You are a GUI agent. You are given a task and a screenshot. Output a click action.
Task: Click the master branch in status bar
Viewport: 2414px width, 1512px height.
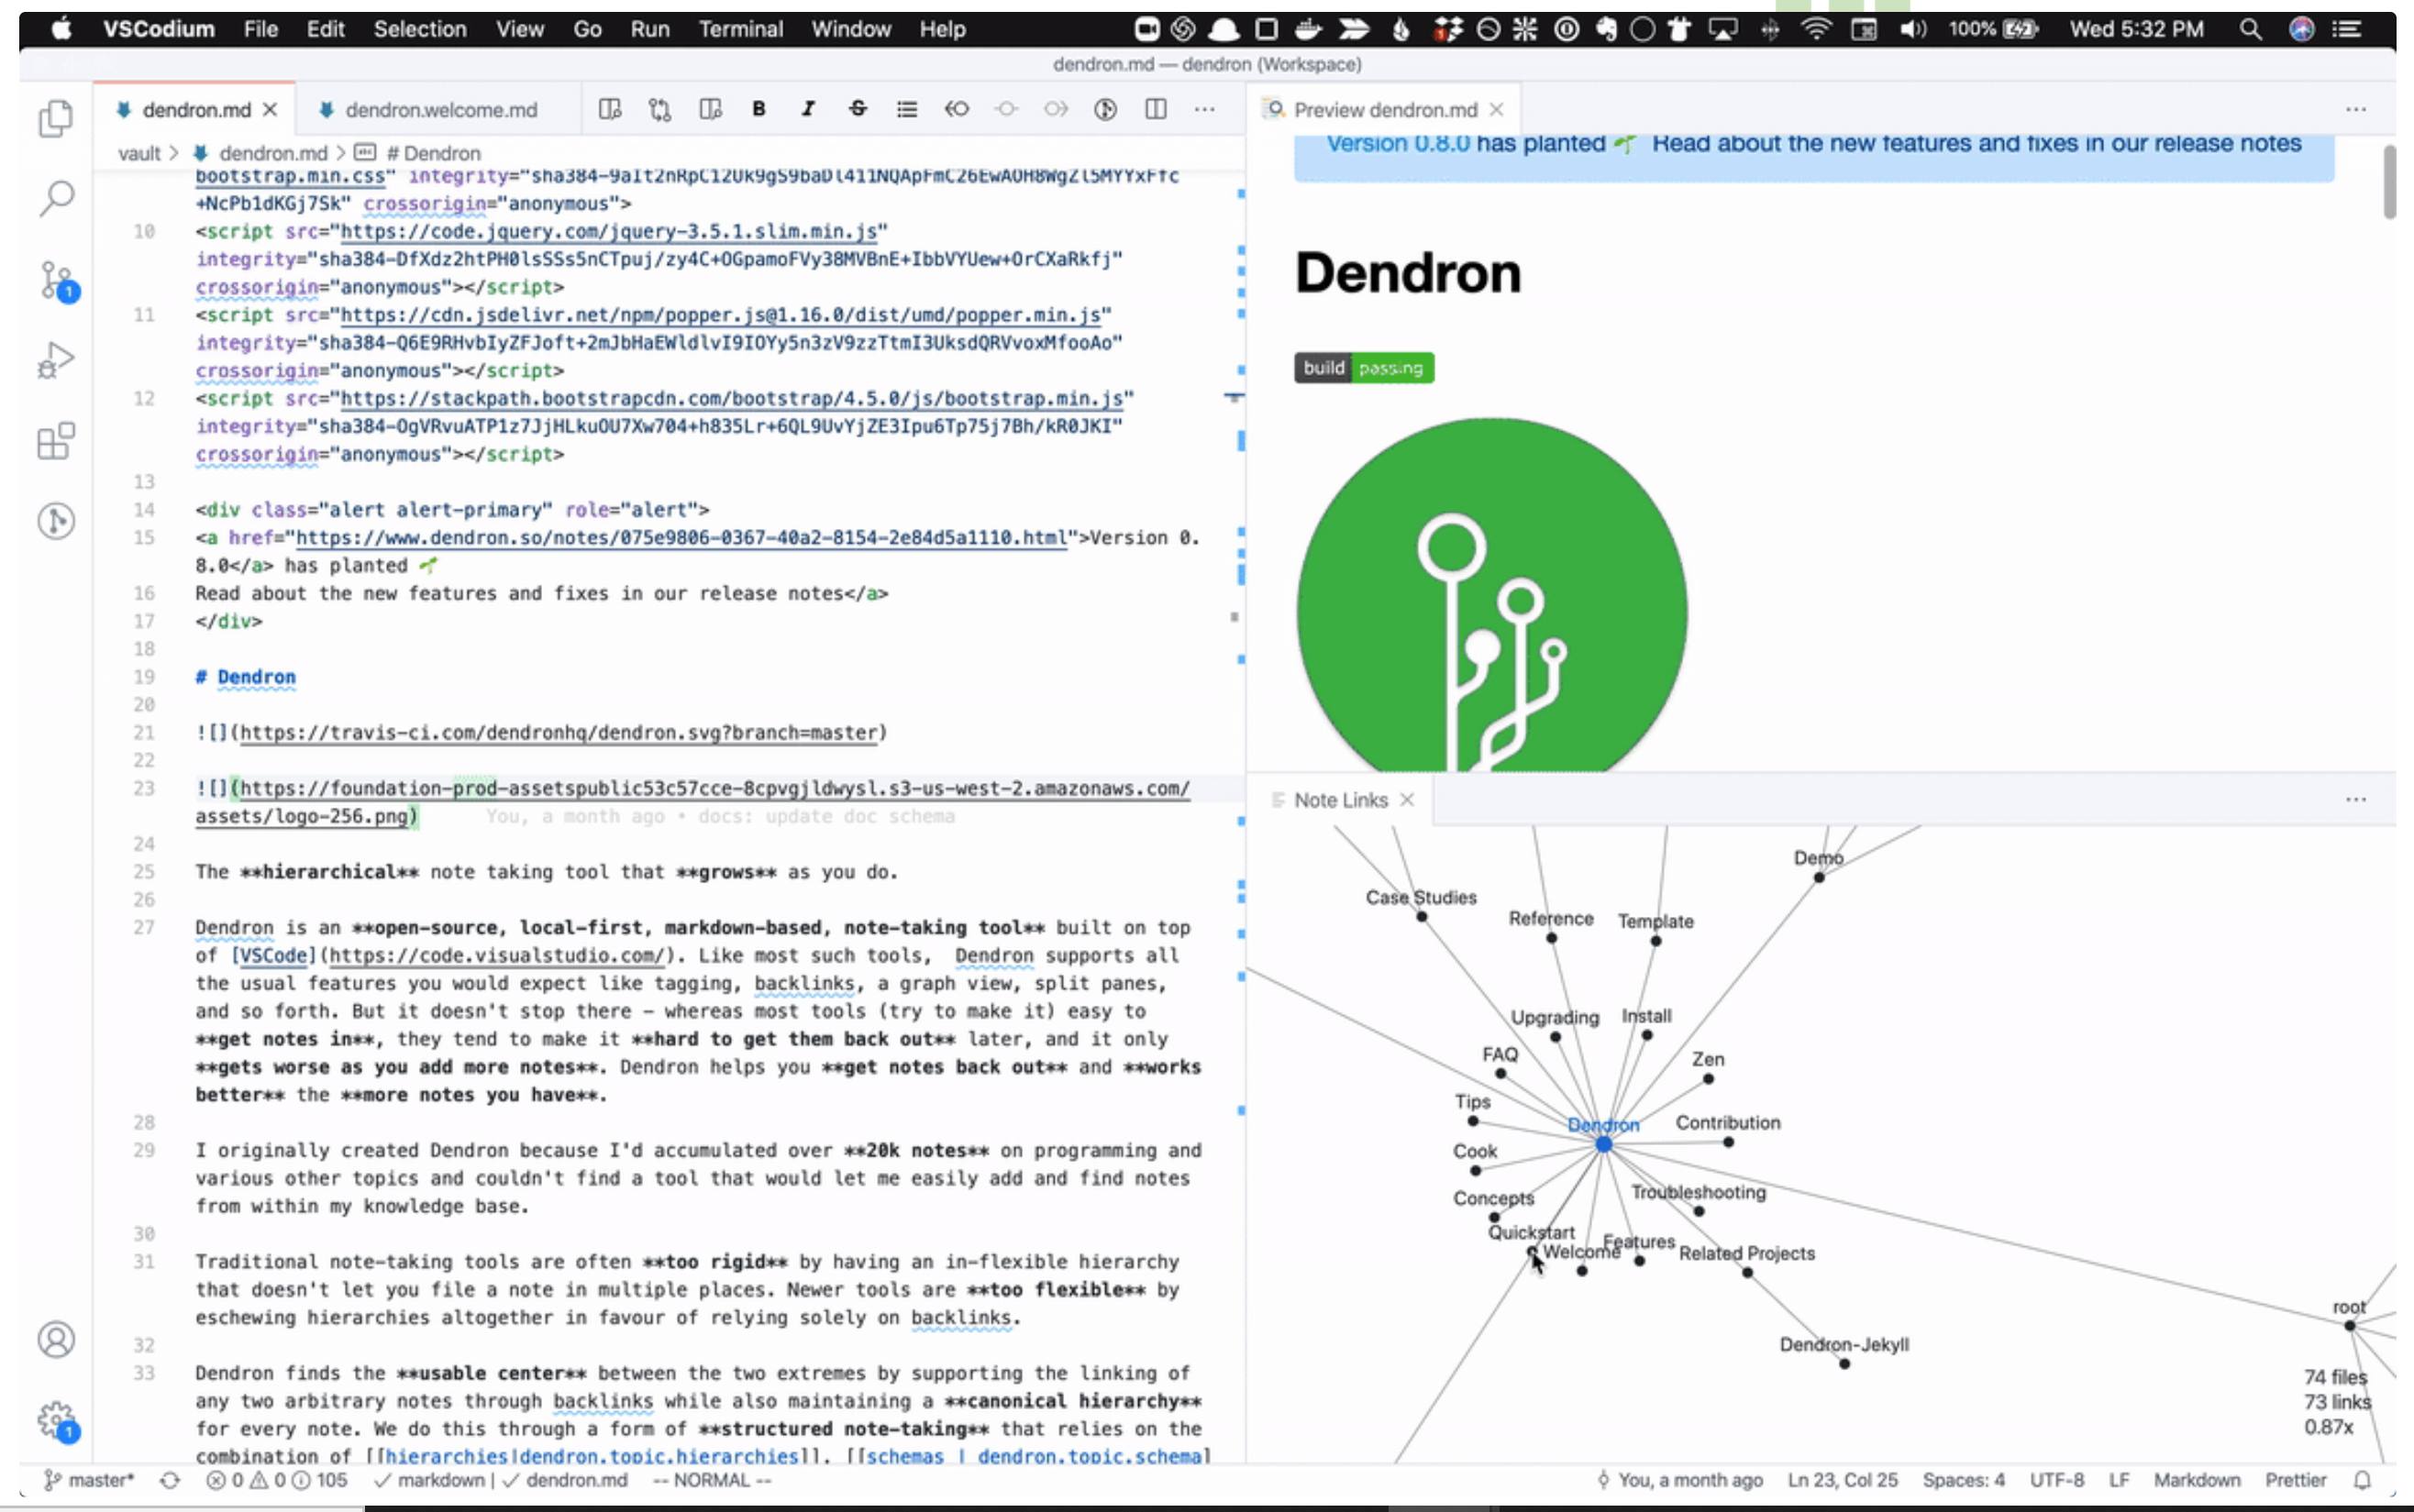89,1480
